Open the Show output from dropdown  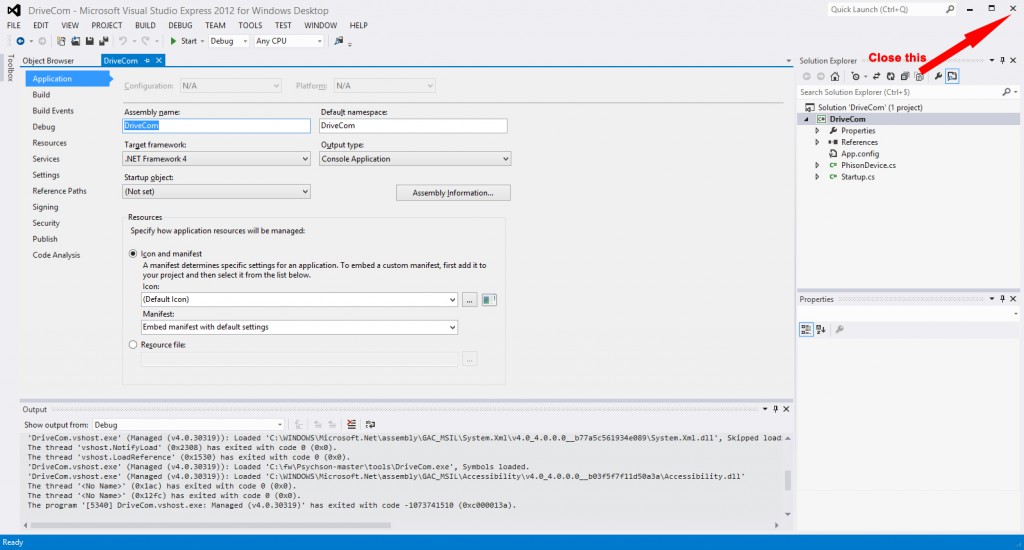tap(188, 425)
